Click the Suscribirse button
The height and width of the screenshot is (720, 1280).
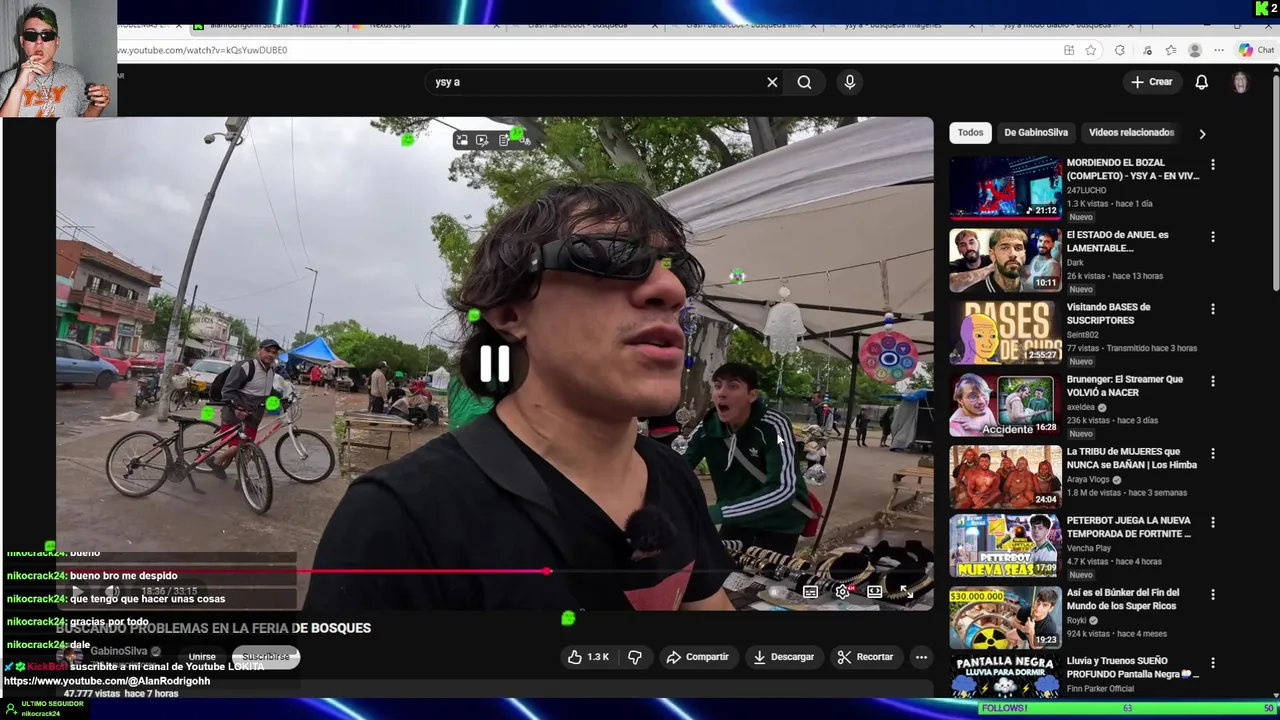[x=265, y=657]
